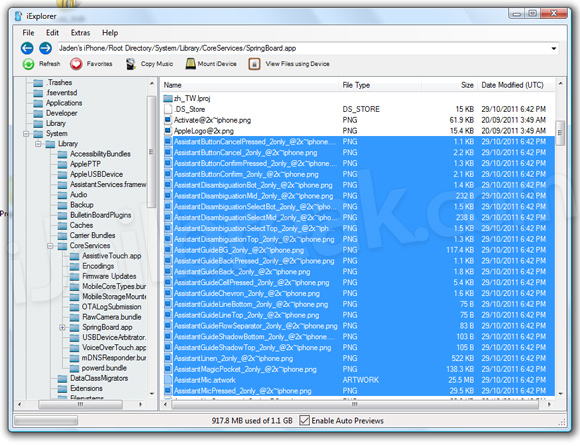This screenshot has width=580, height=446.
Task: Click the Encodings folder icon
Action: click(x=75, y=266)
